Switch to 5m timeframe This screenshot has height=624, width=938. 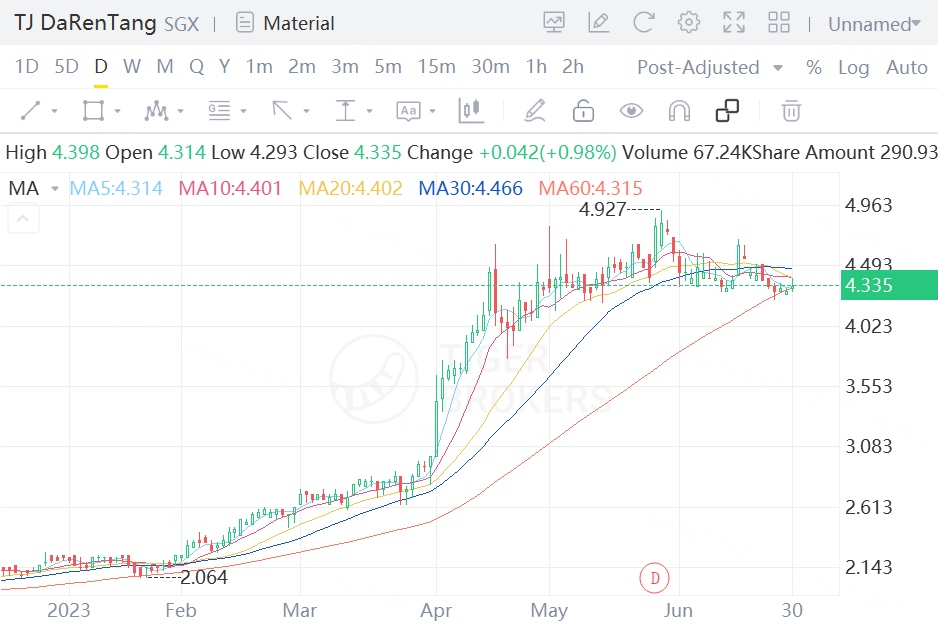388,66
